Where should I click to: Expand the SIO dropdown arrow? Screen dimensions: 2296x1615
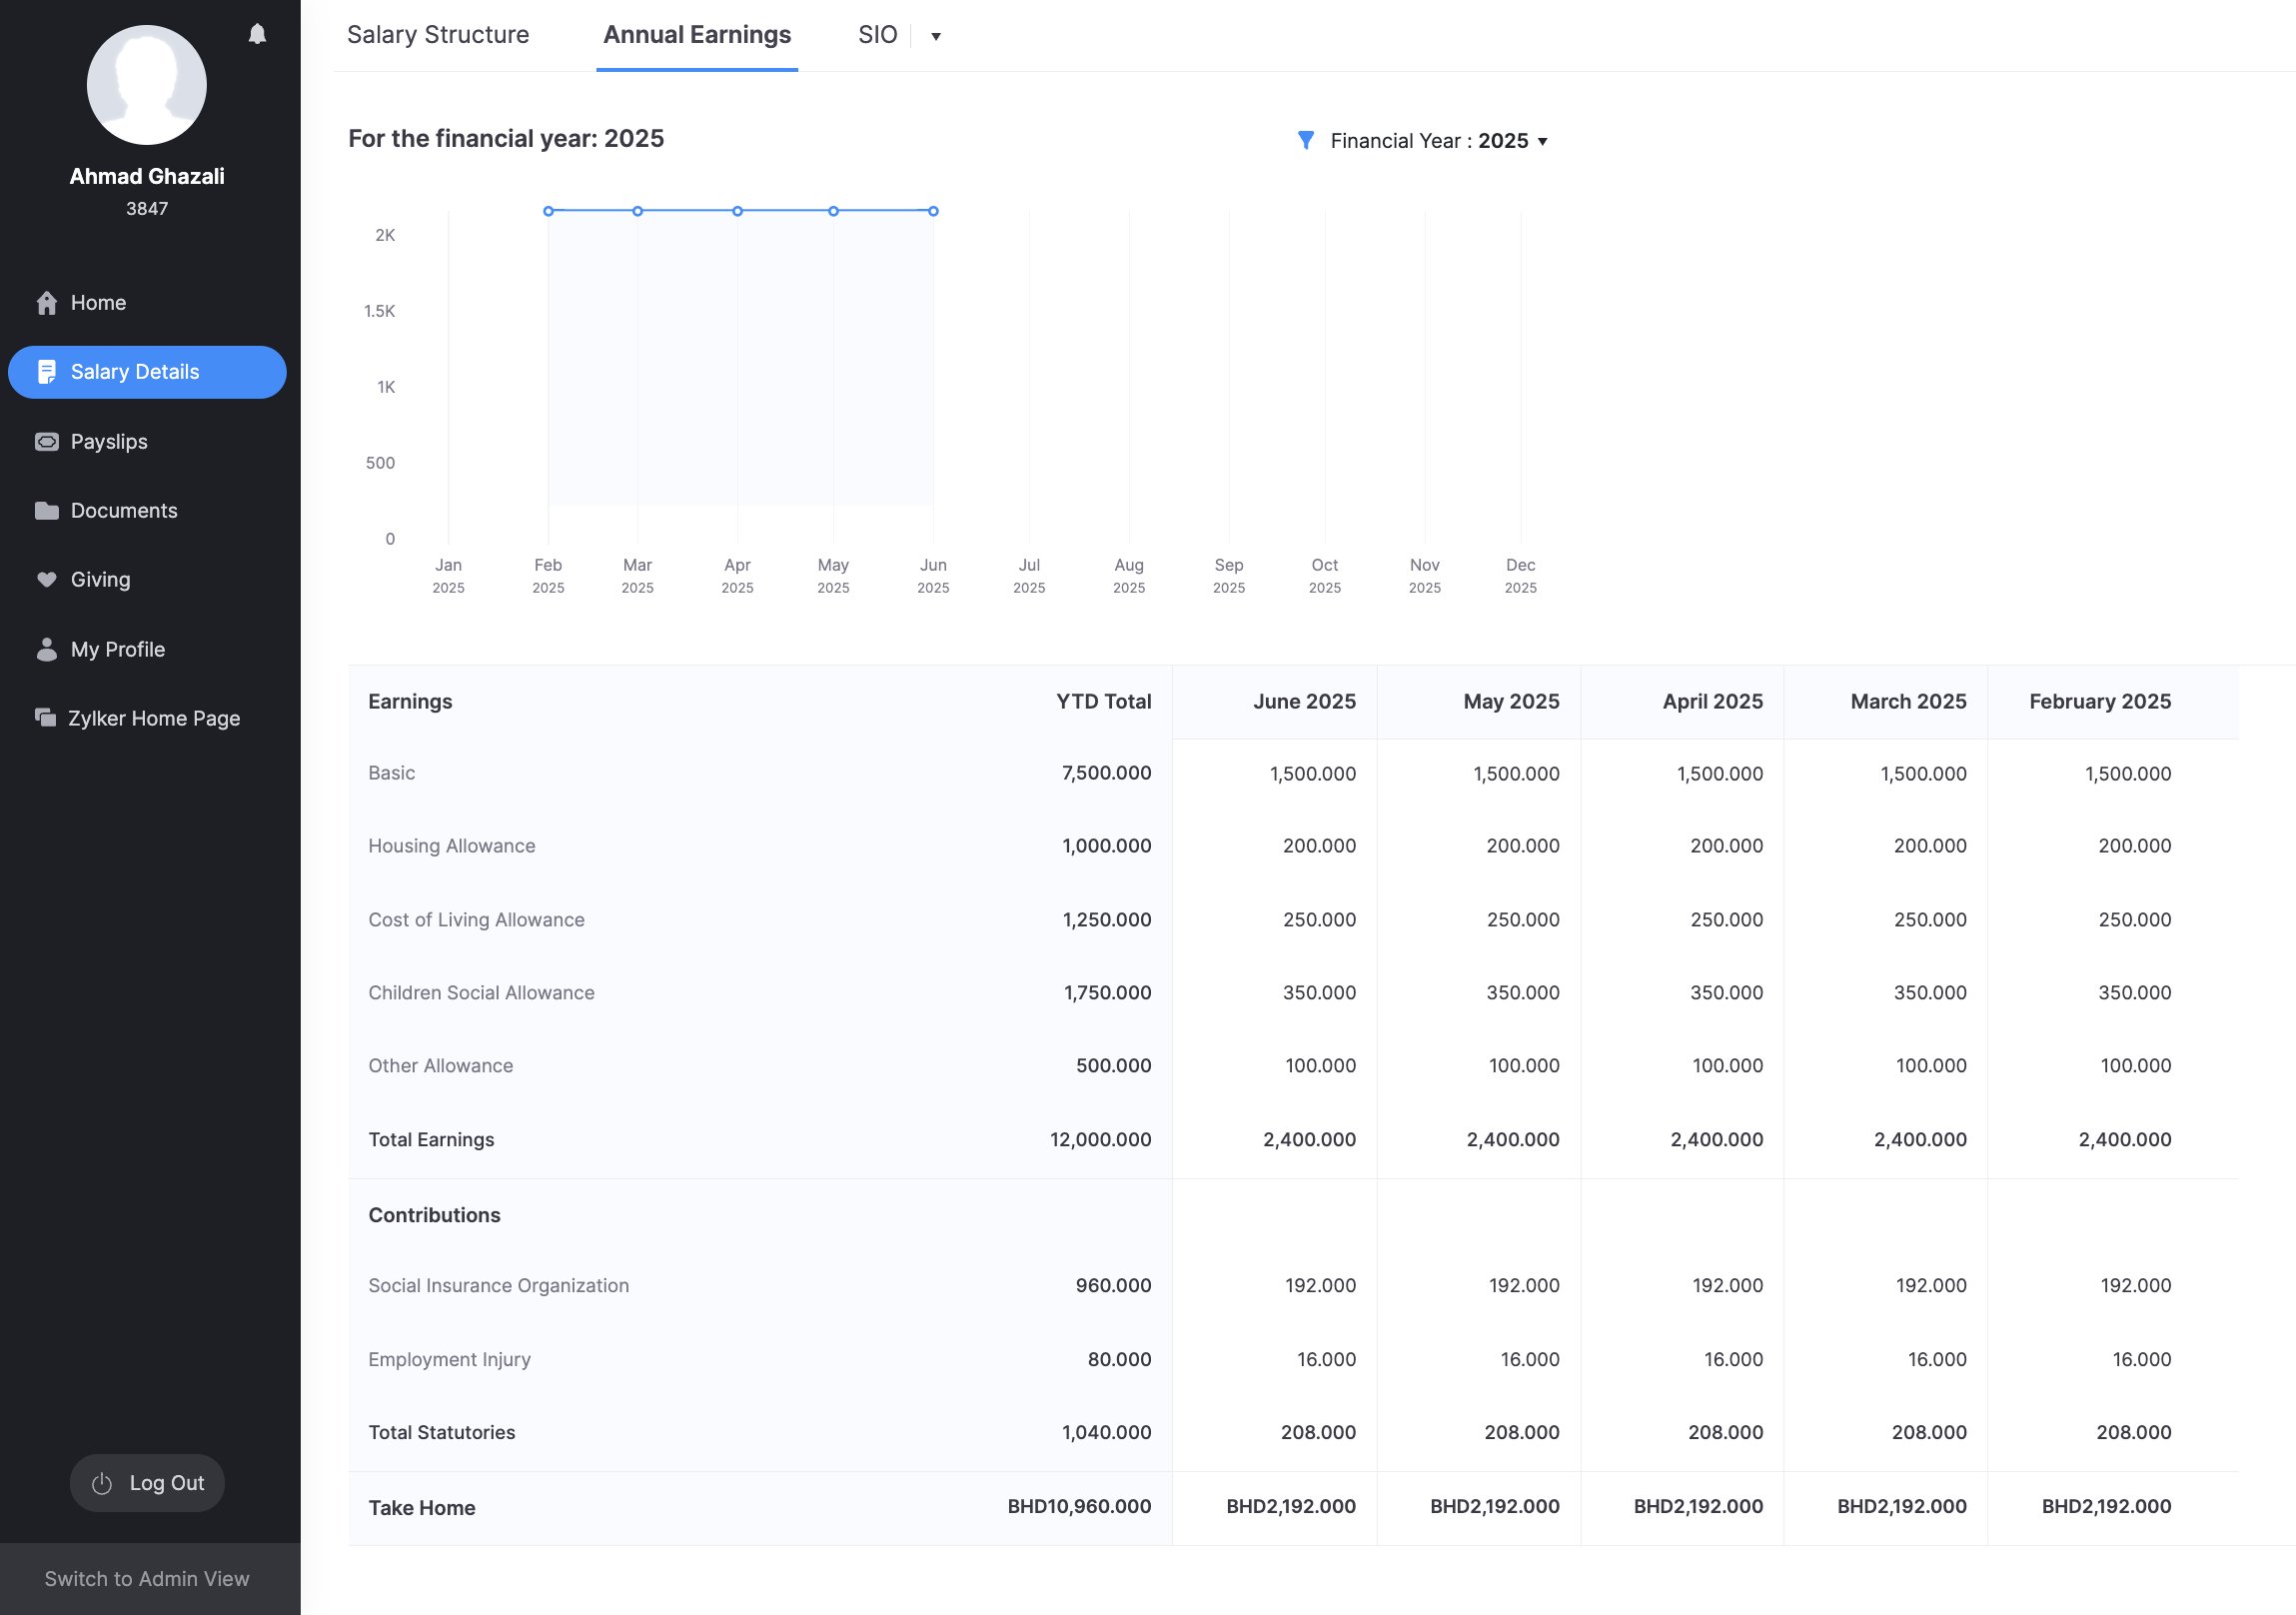click(935, 37)
